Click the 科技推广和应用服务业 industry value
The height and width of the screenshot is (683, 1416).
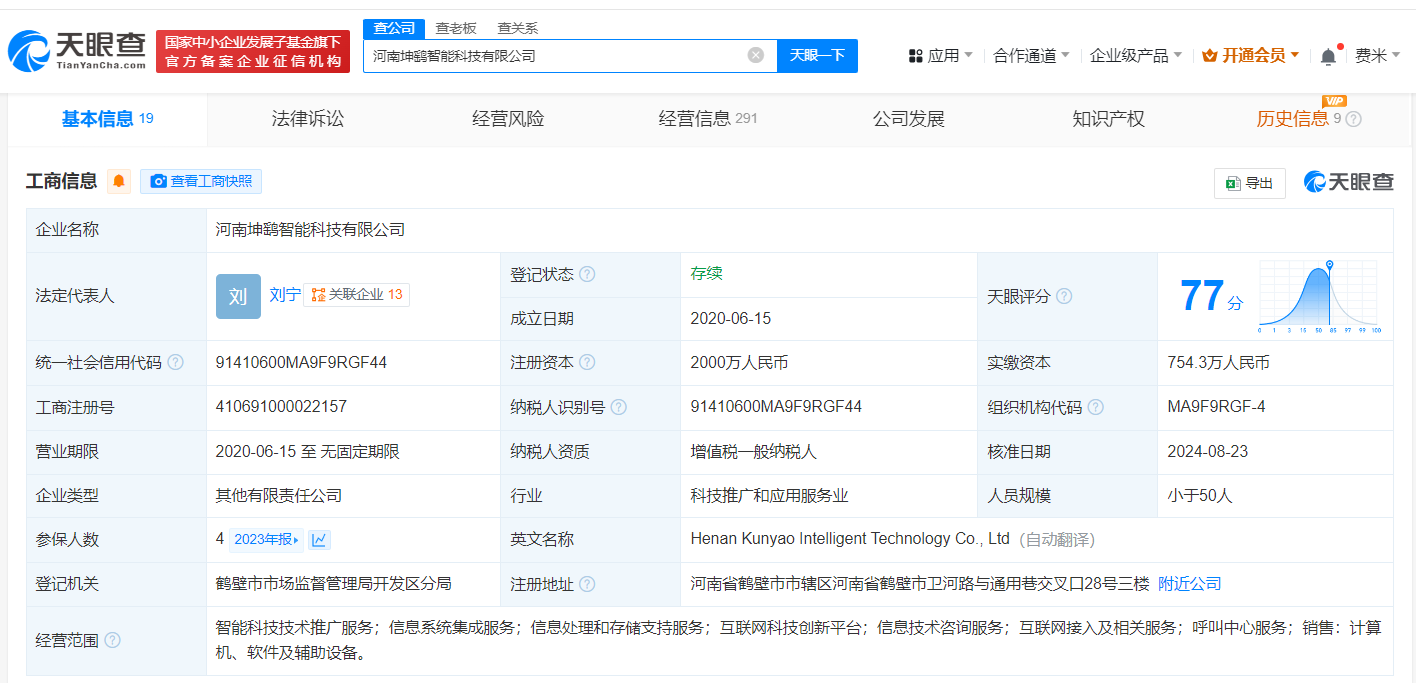pos(771,496)
